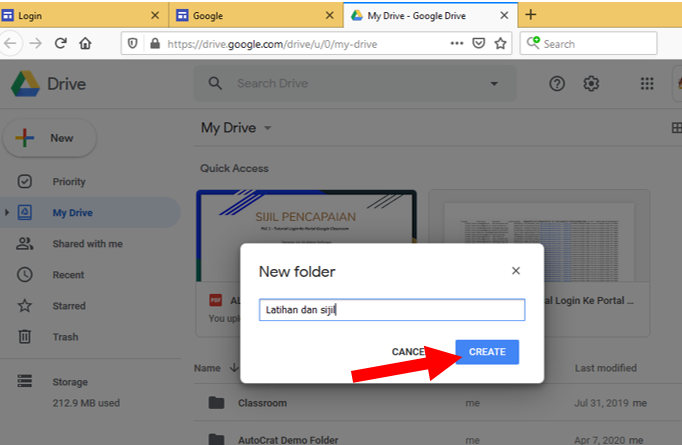Click the Drive search magnifier icon
Viewport: 682px width, 445px height.
click(x=215, y=83)
